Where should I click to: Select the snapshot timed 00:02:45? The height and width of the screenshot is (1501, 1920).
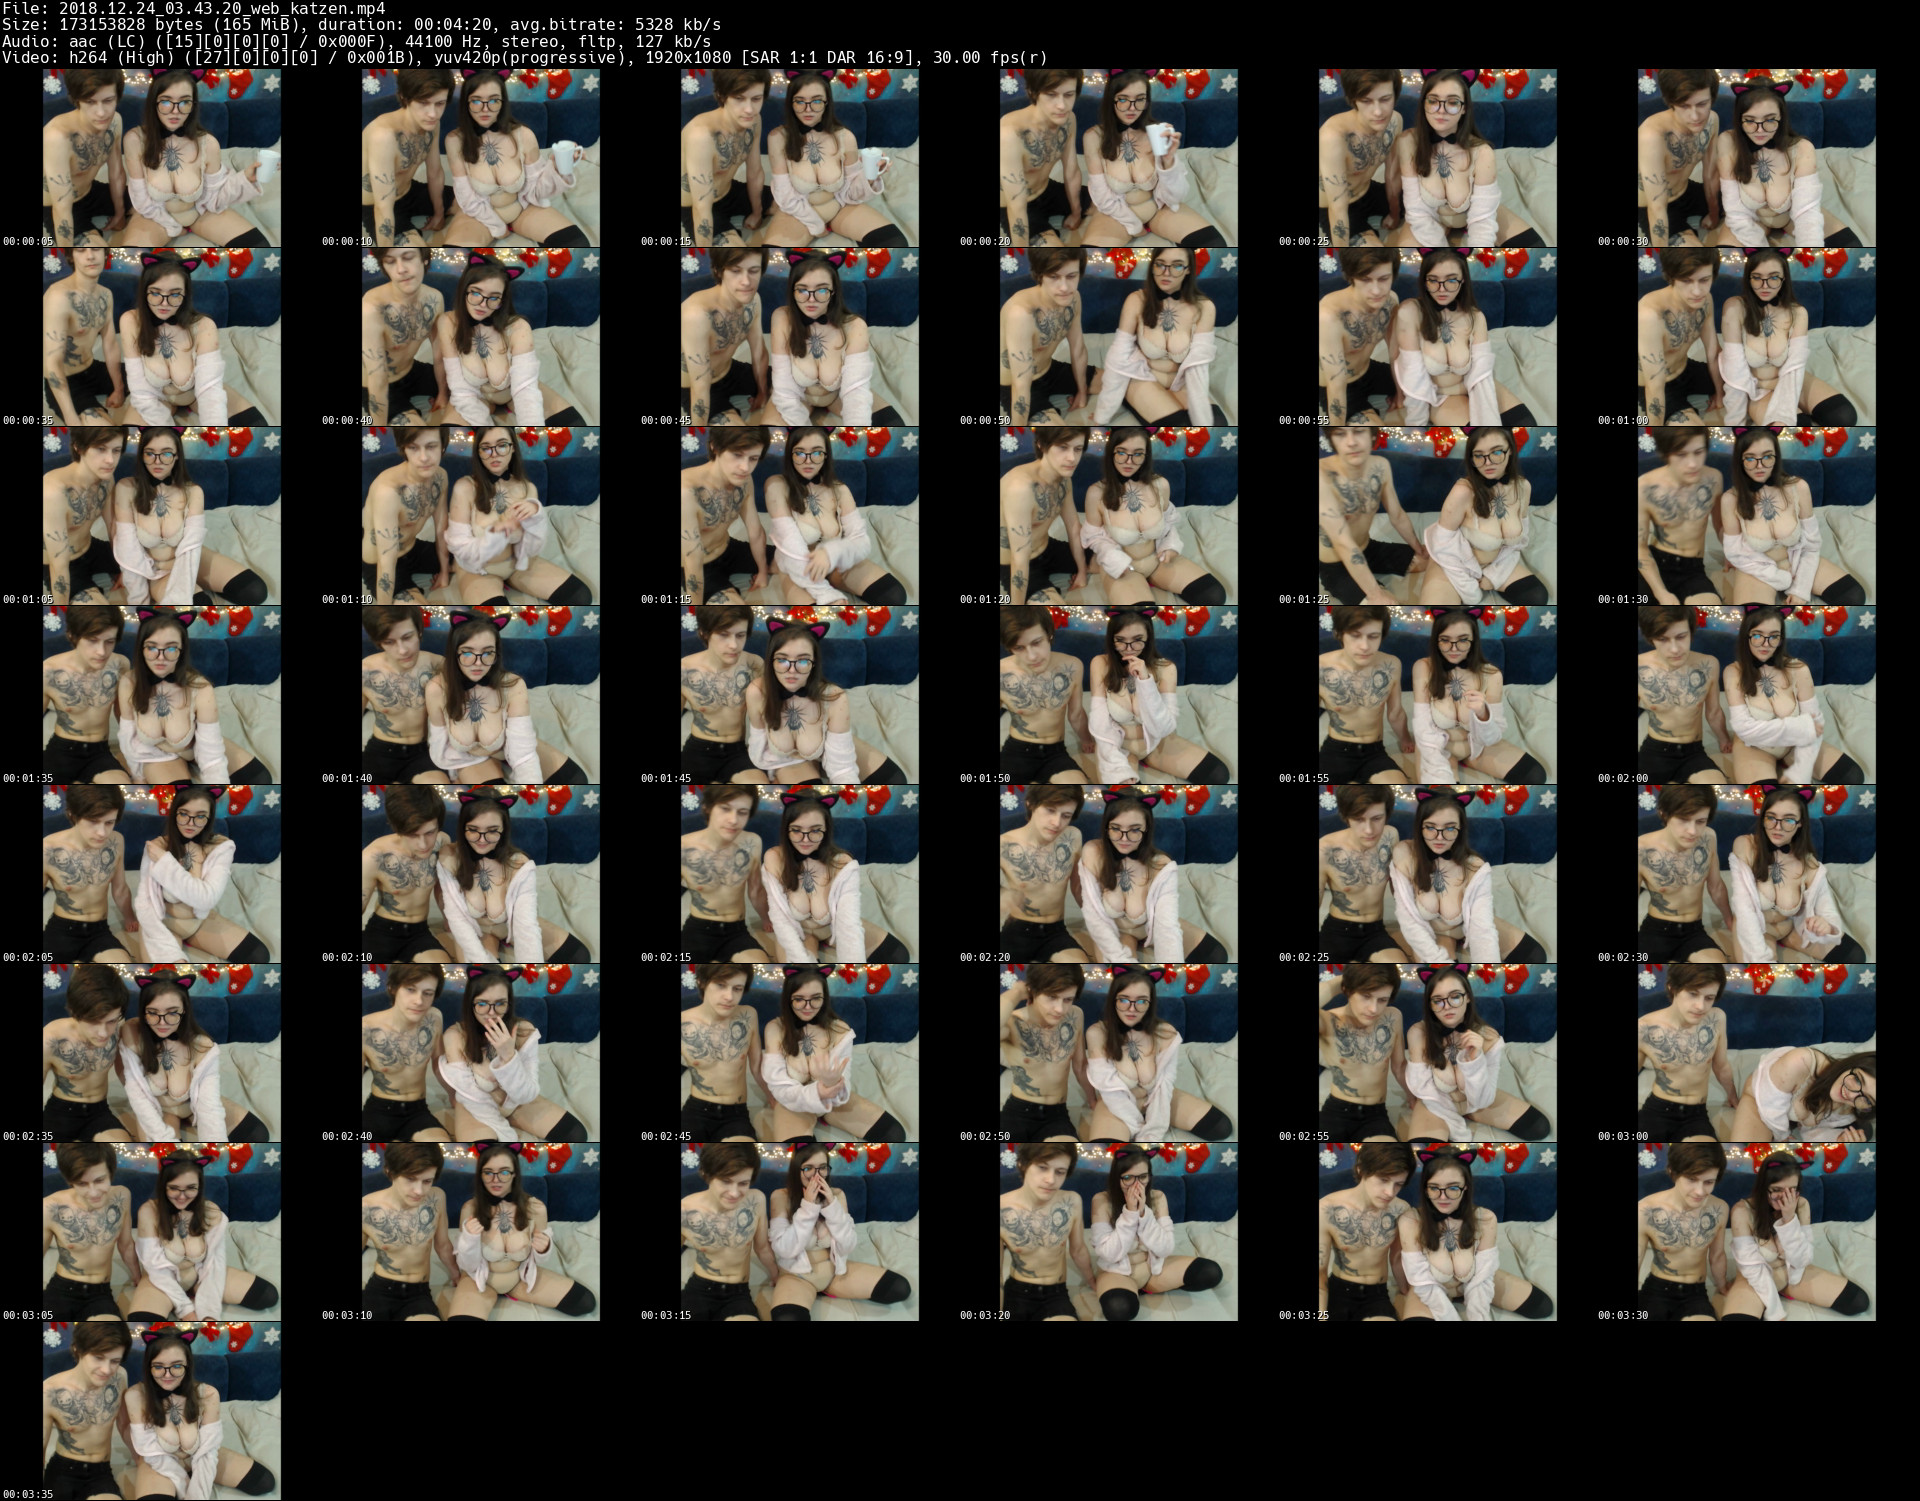click(800, 1053)
